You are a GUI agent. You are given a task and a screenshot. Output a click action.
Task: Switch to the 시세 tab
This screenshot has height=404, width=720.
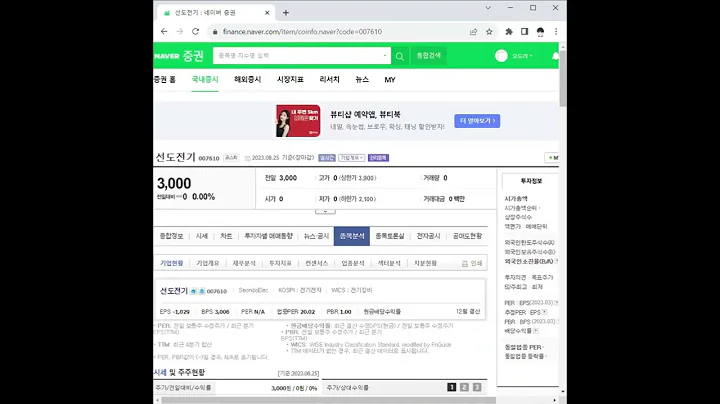coord(202,236)
